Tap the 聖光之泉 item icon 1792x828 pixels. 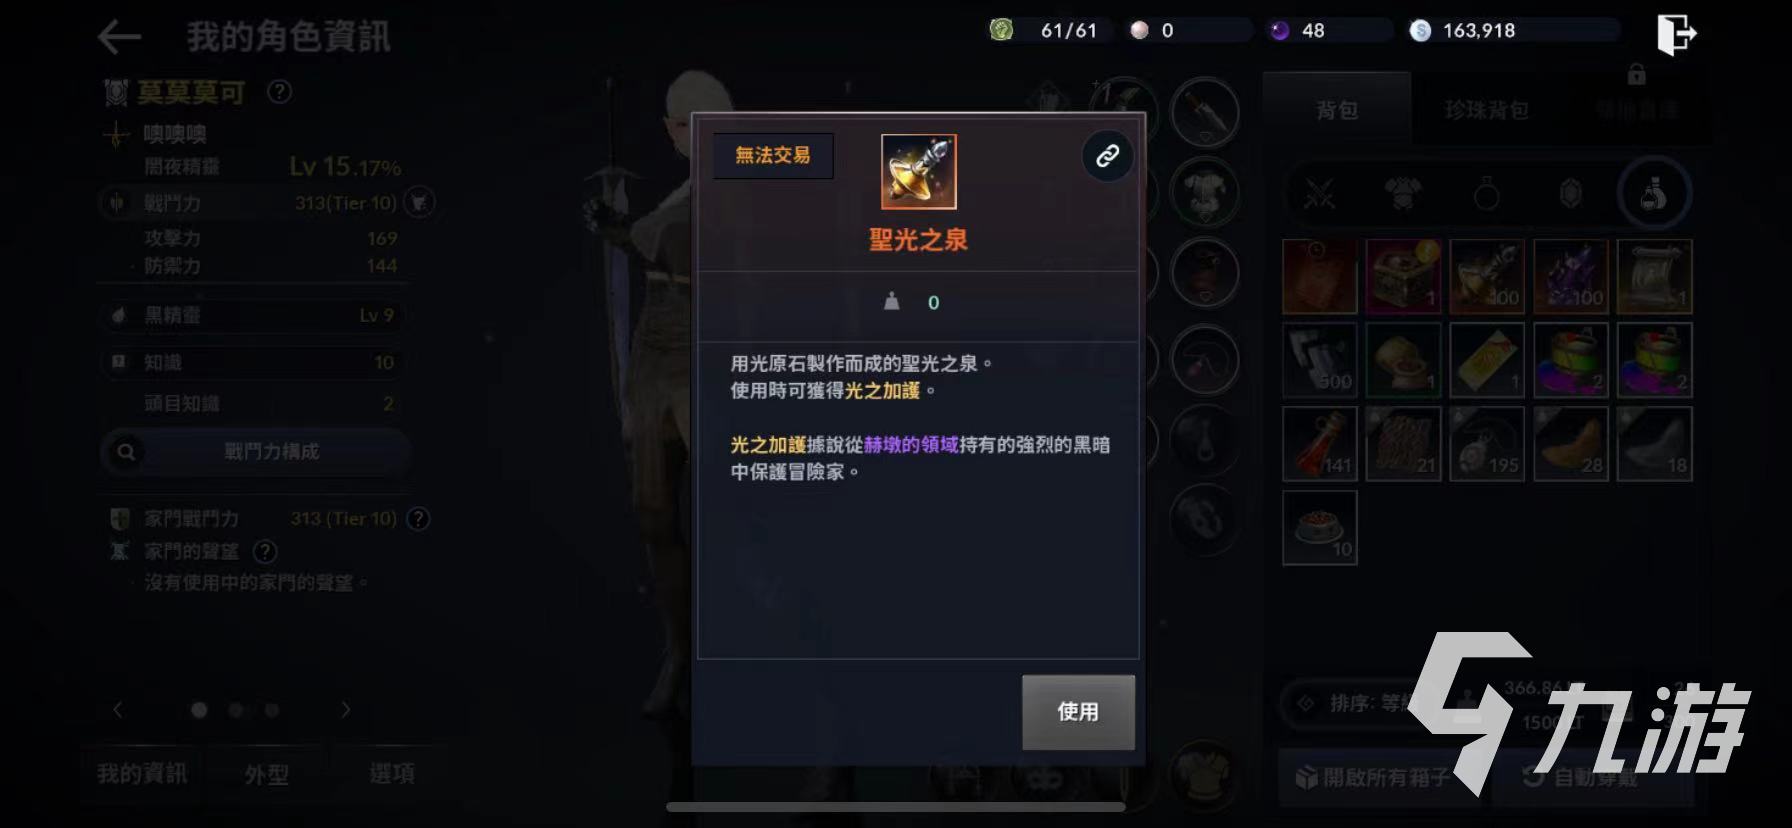[918, 172]
